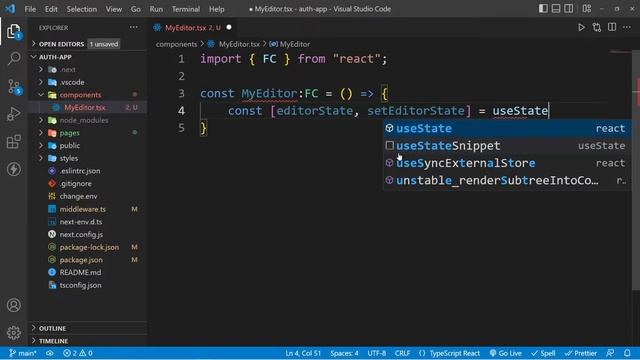Viewport: 640px width, 360px height.
Task: Open the Search view
Action: 14,58
